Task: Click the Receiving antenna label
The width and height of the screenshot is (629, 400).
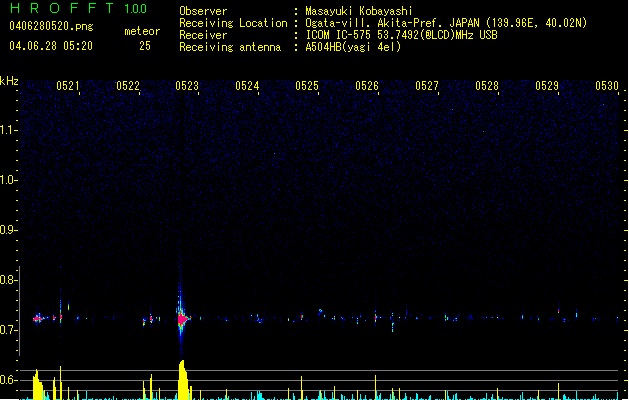Action: (230, 47)
